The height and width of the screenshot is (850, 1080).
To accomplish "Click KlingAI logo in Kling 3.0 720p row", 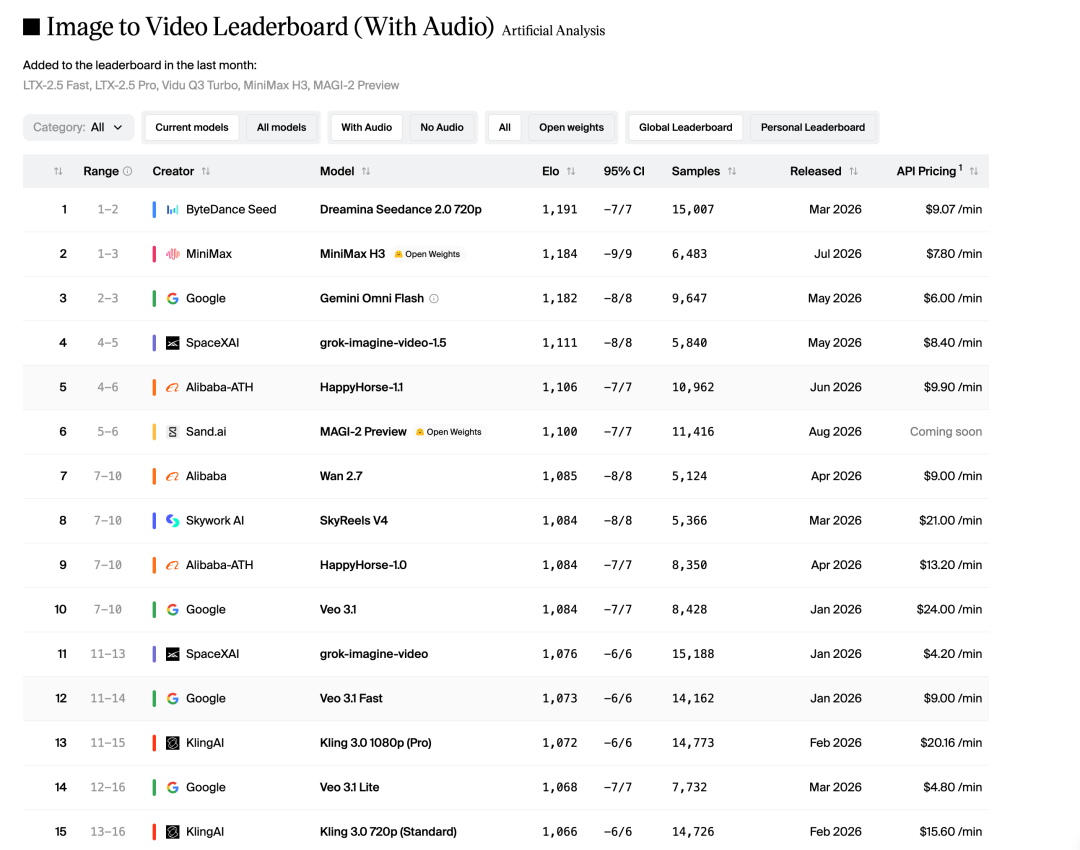I will (173, 831).
